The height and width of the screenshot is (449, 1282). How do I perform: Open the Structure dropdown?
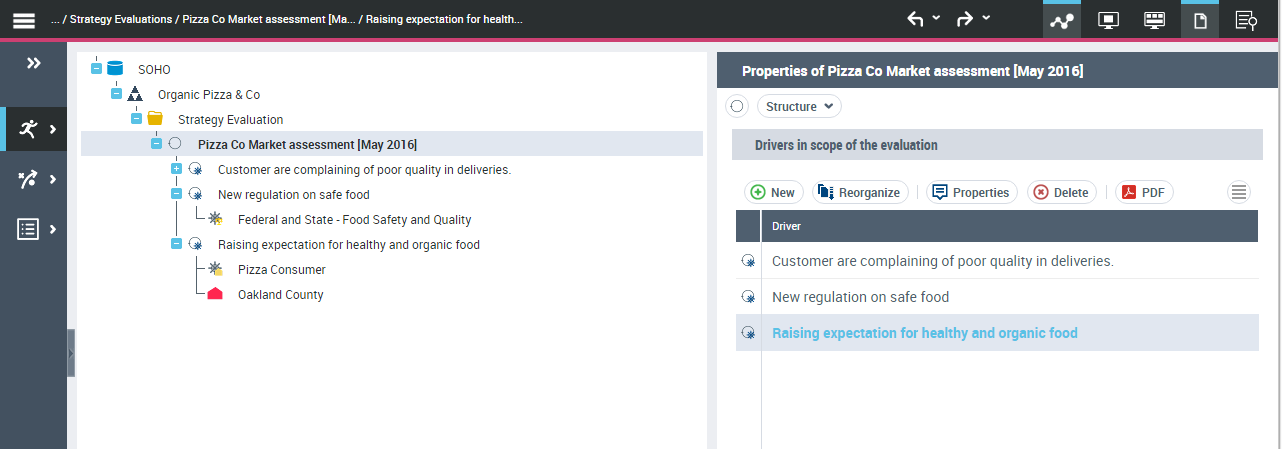(x=799, y=106)
